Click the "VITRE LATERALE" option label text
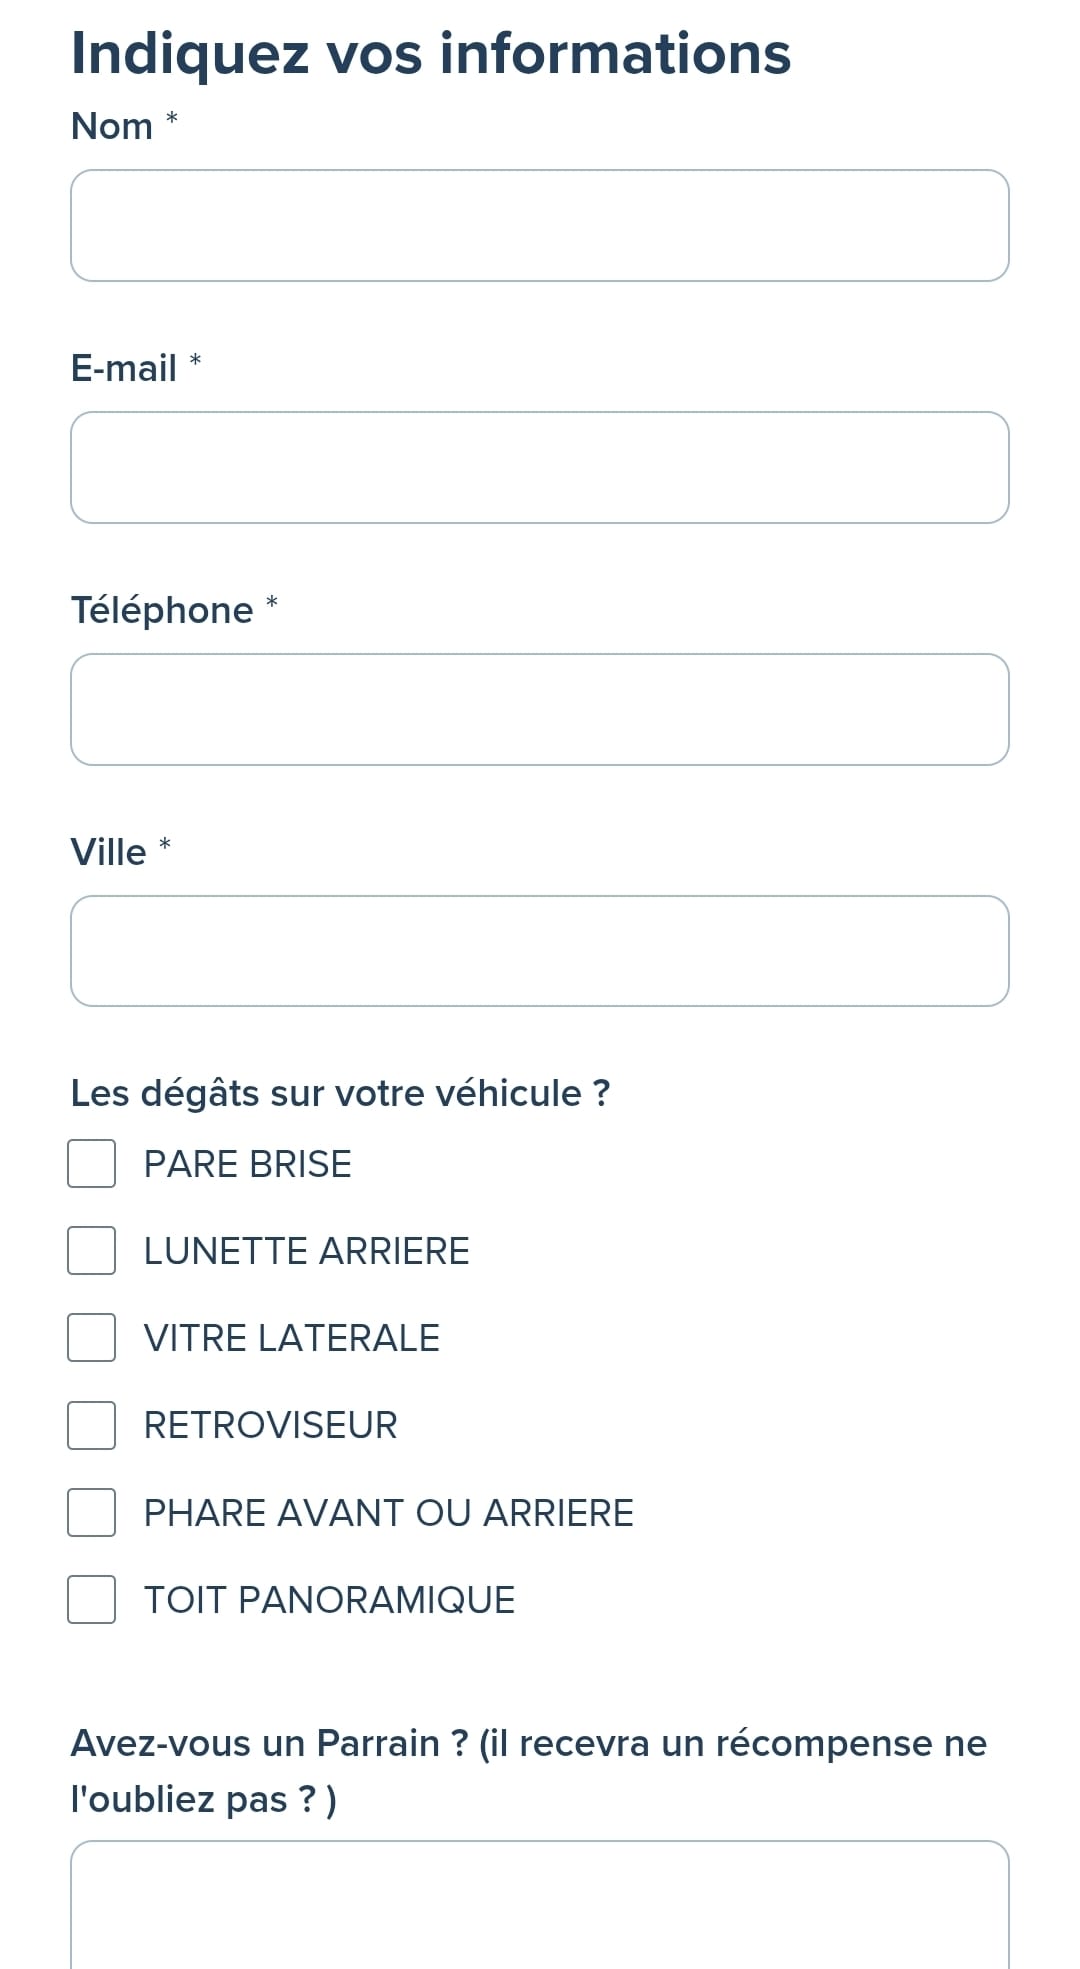Screen dimensions: 1080x1969 [292, 1339]
